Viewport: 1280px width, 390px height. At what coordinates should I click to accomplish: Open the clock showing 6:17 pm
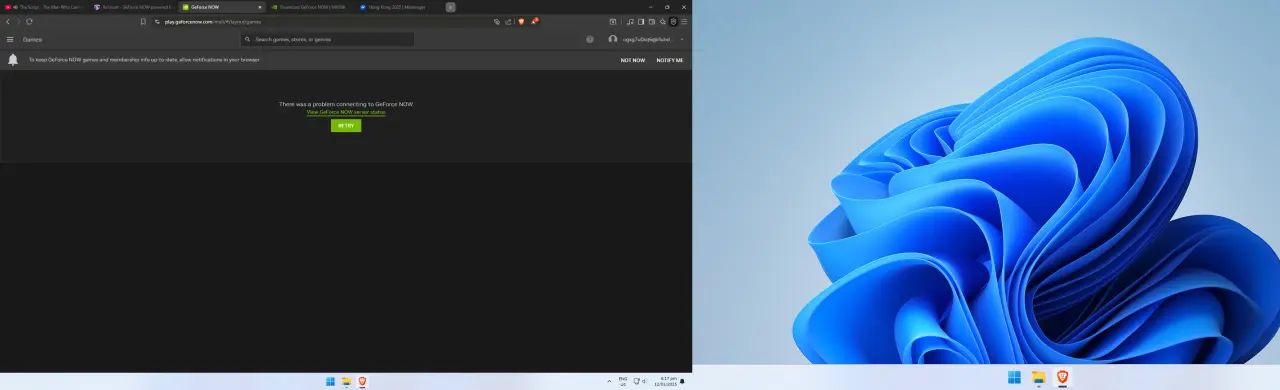click(665, 381)
